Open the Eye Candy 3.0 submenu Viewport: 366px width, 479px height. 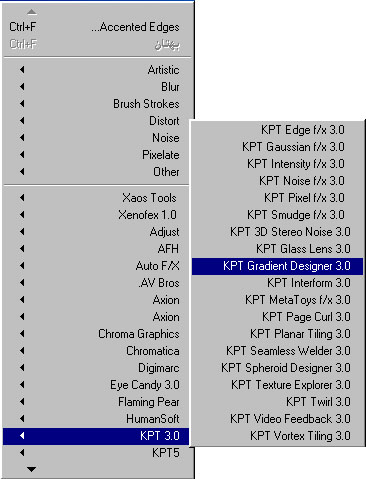[x=96, y=385]
